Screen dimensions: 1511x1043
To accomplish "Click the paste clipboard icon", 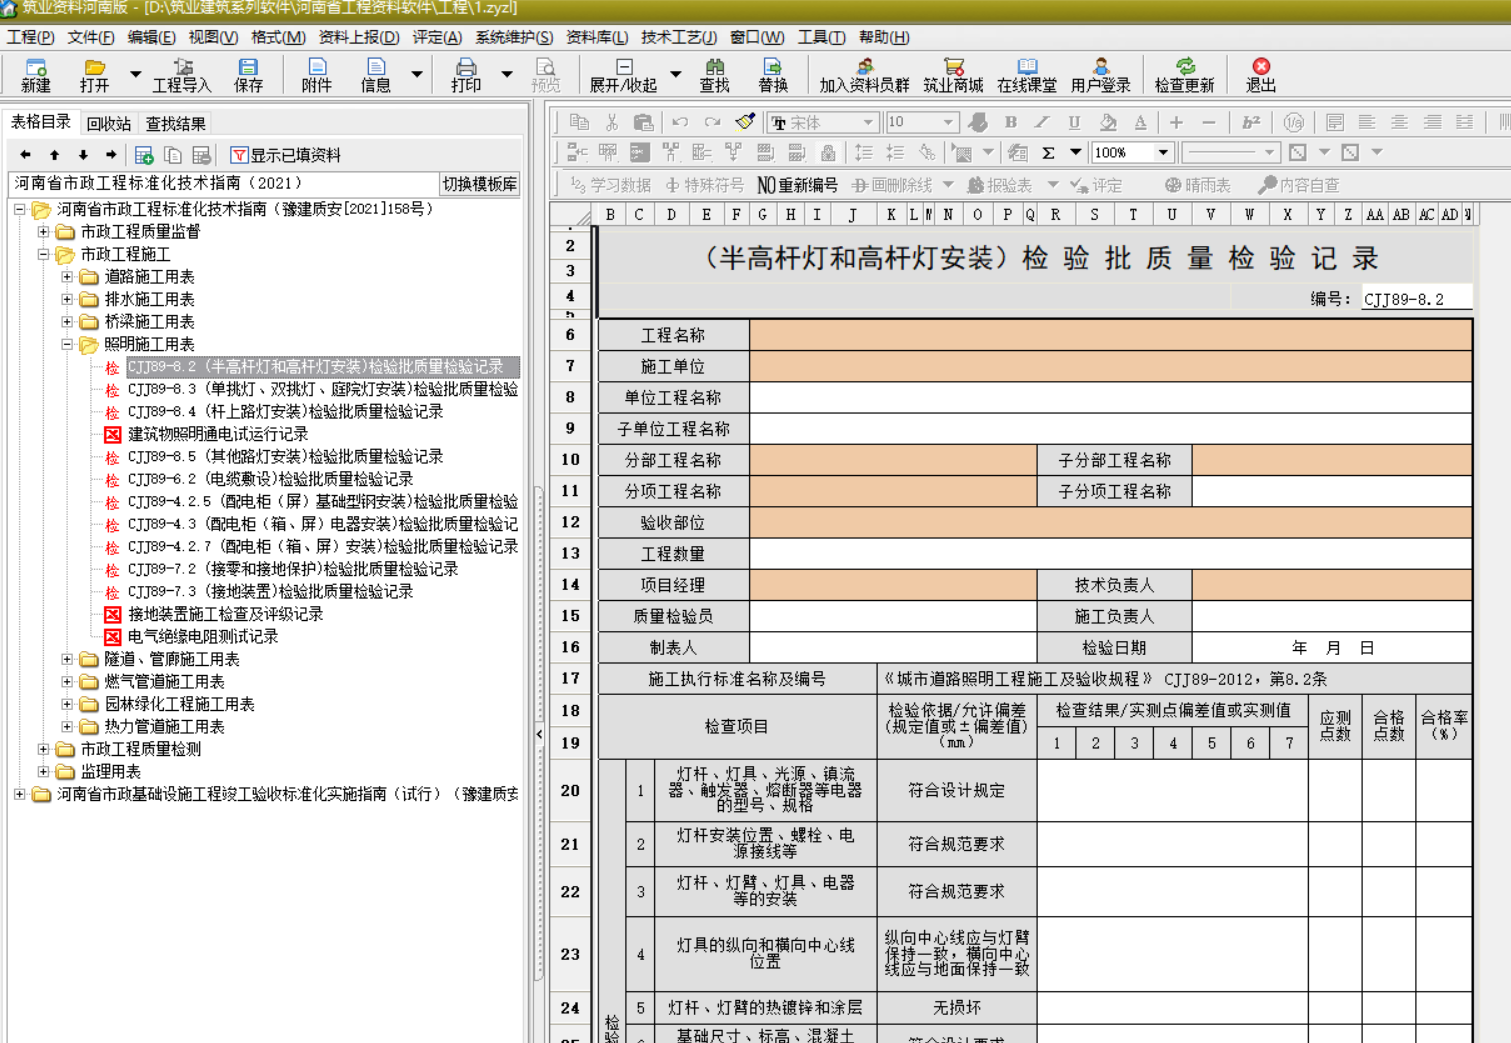I will [643, 122].
